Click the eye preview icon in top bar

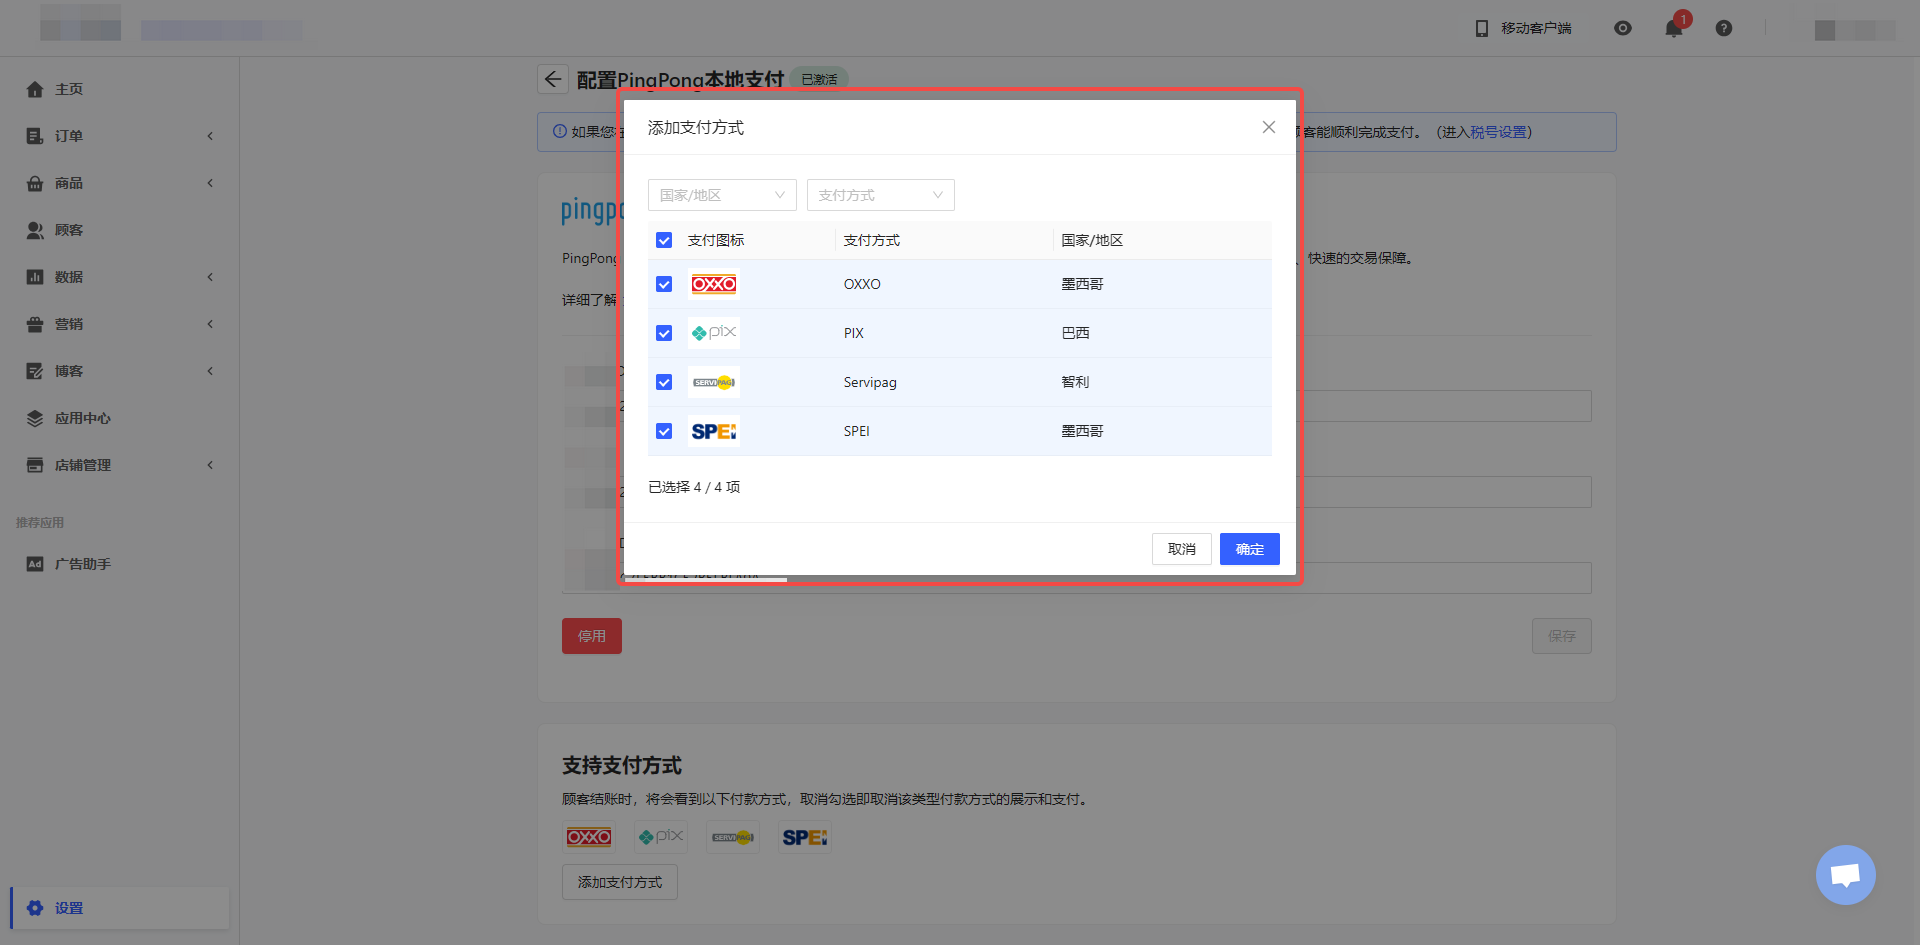[x=1623, y=28]
